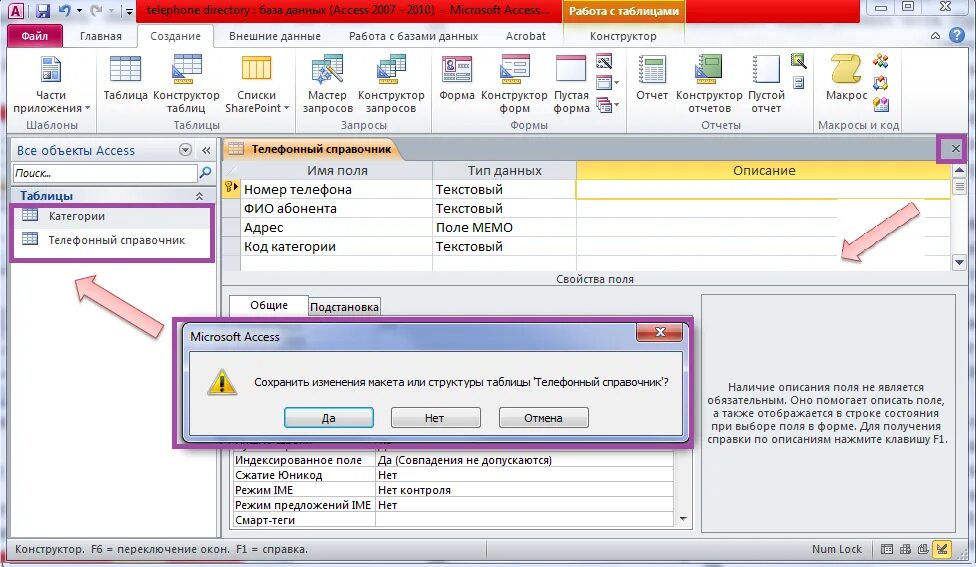Viewport: 976px width, 567px height.
Task: Switch to the Подстановка properties tab
Action: point(344,306)
